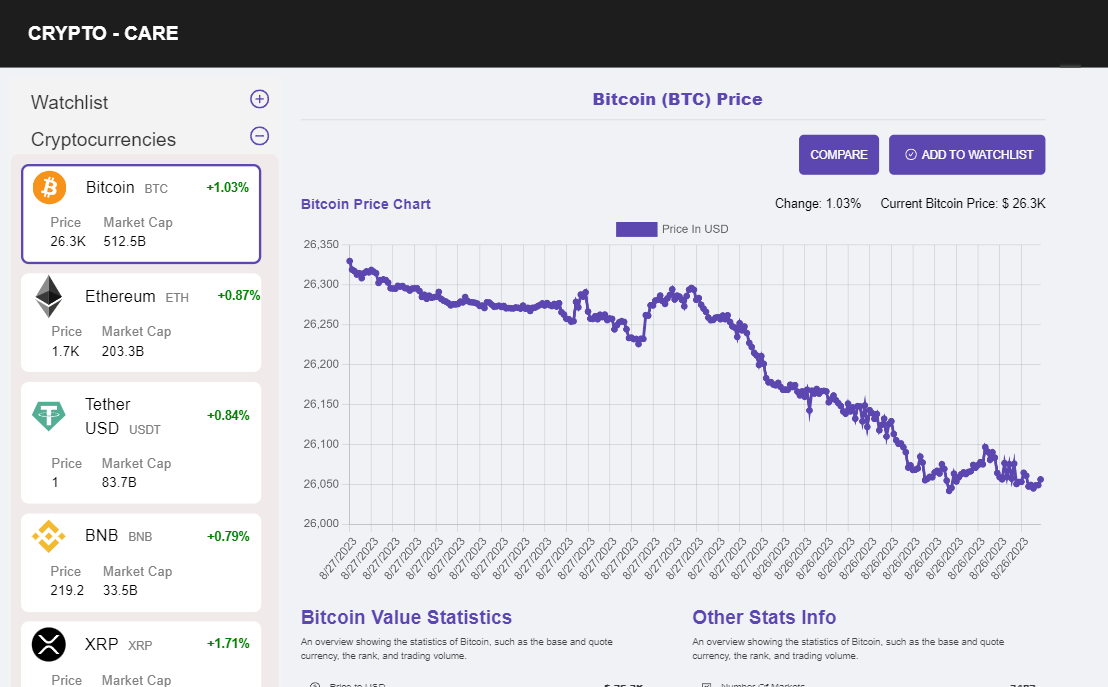Image resolution: width=1108 pixels, height=687 pixels.
Task: Click the checkmark icon in Add to Watchlist
Action: (910, 155)
